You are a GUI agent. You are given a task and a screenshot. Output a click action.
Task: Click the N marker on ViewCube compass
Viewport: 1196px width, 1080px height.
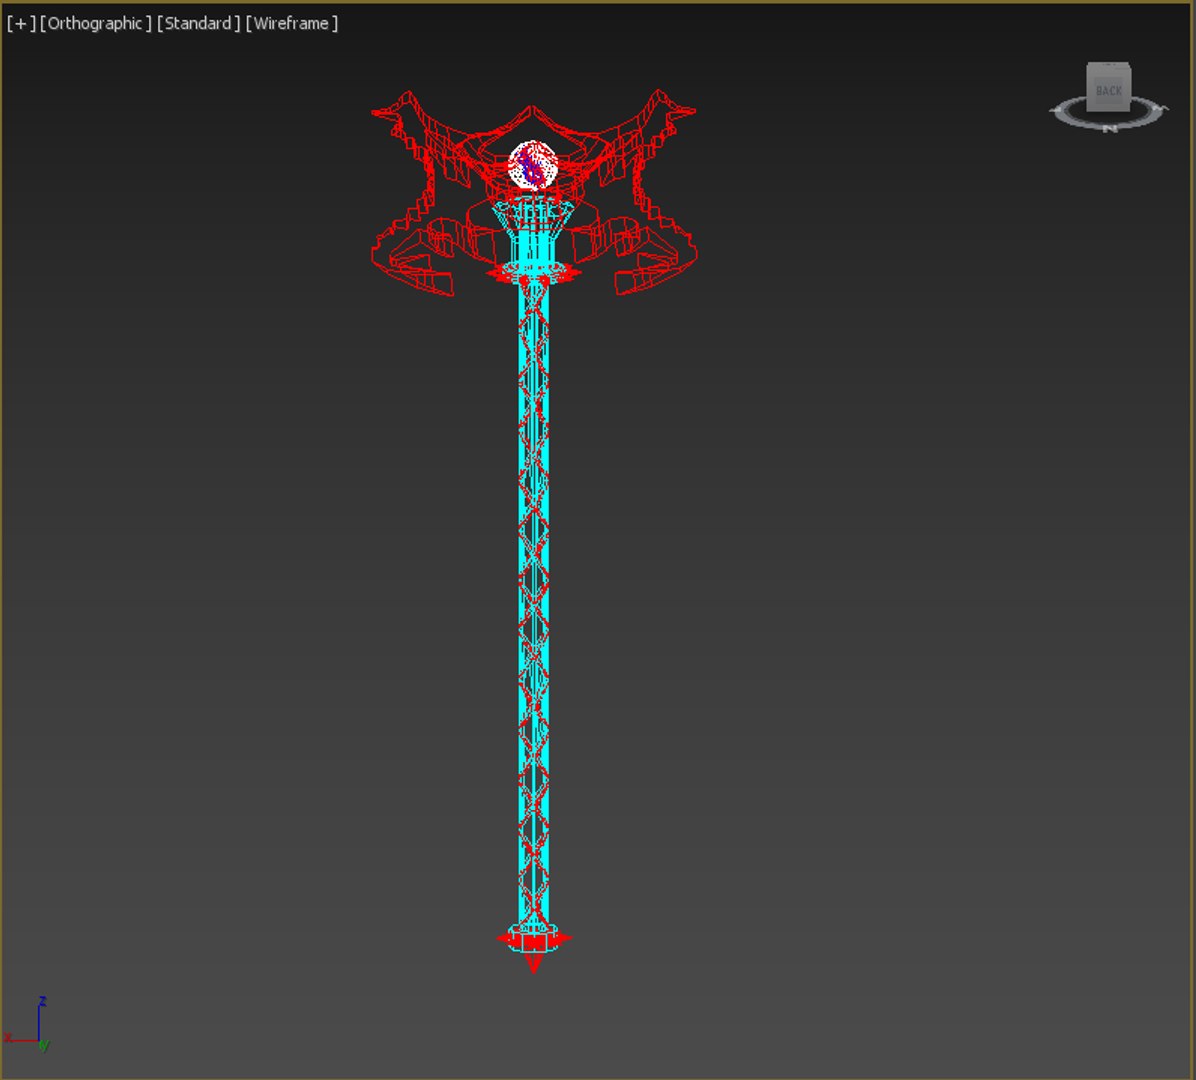point(1110,128)
